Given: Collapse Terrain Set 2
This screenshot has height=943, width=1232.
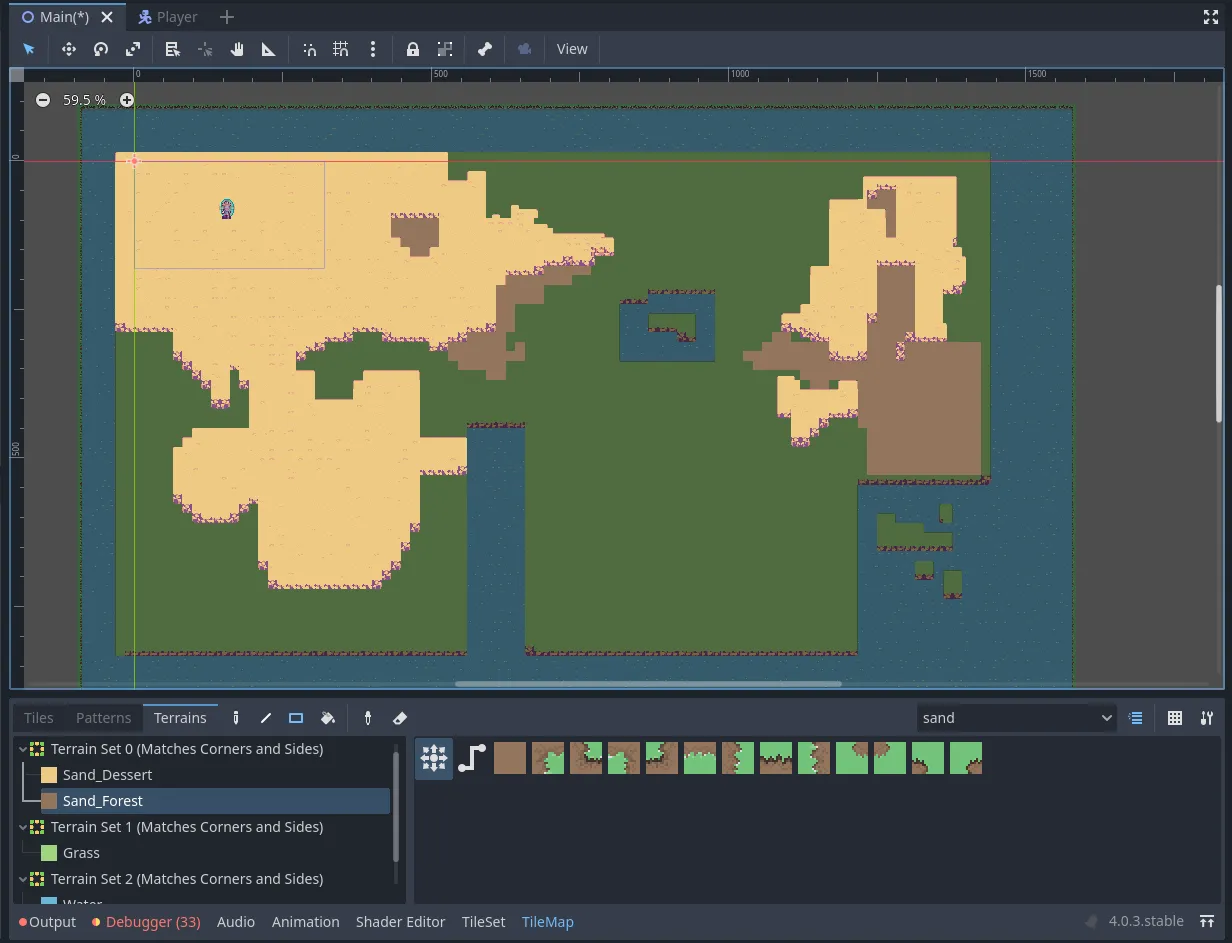Looking at the screenshot, I should point(23,879).
